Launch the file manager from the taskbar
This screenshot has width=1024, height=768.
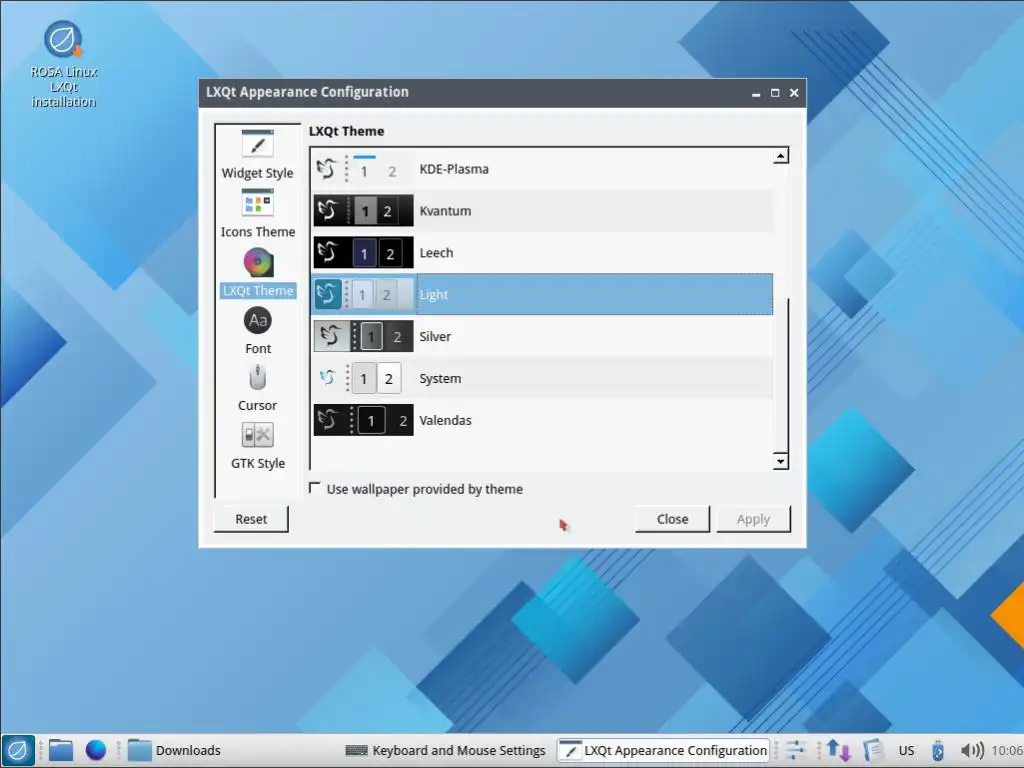click(x=61, y=750)
